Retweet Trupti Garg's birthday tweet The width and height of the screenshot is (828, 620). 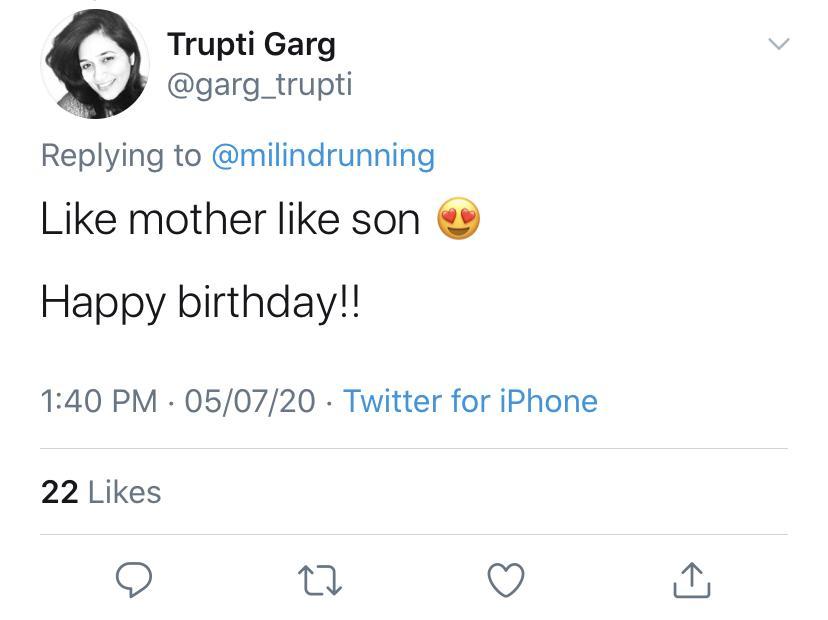[320, 580]
